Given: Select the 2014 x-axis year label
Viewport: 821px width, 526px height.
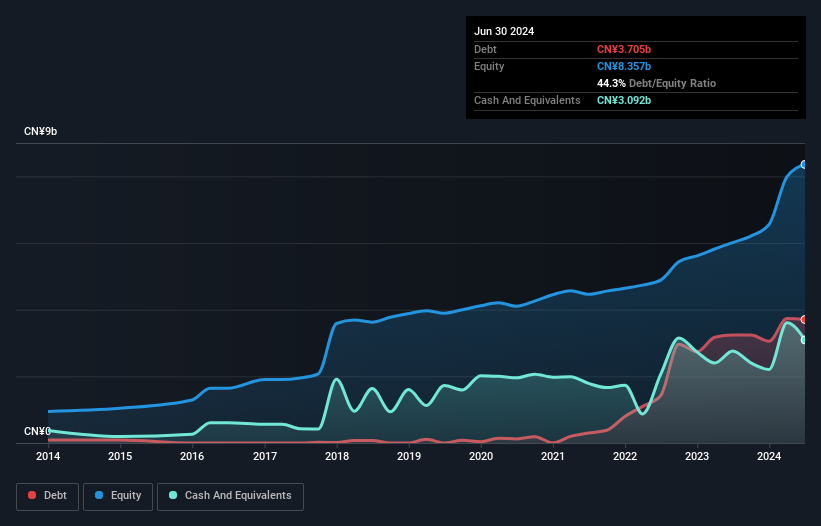Looking at the screenshot, I should point(47,457).
